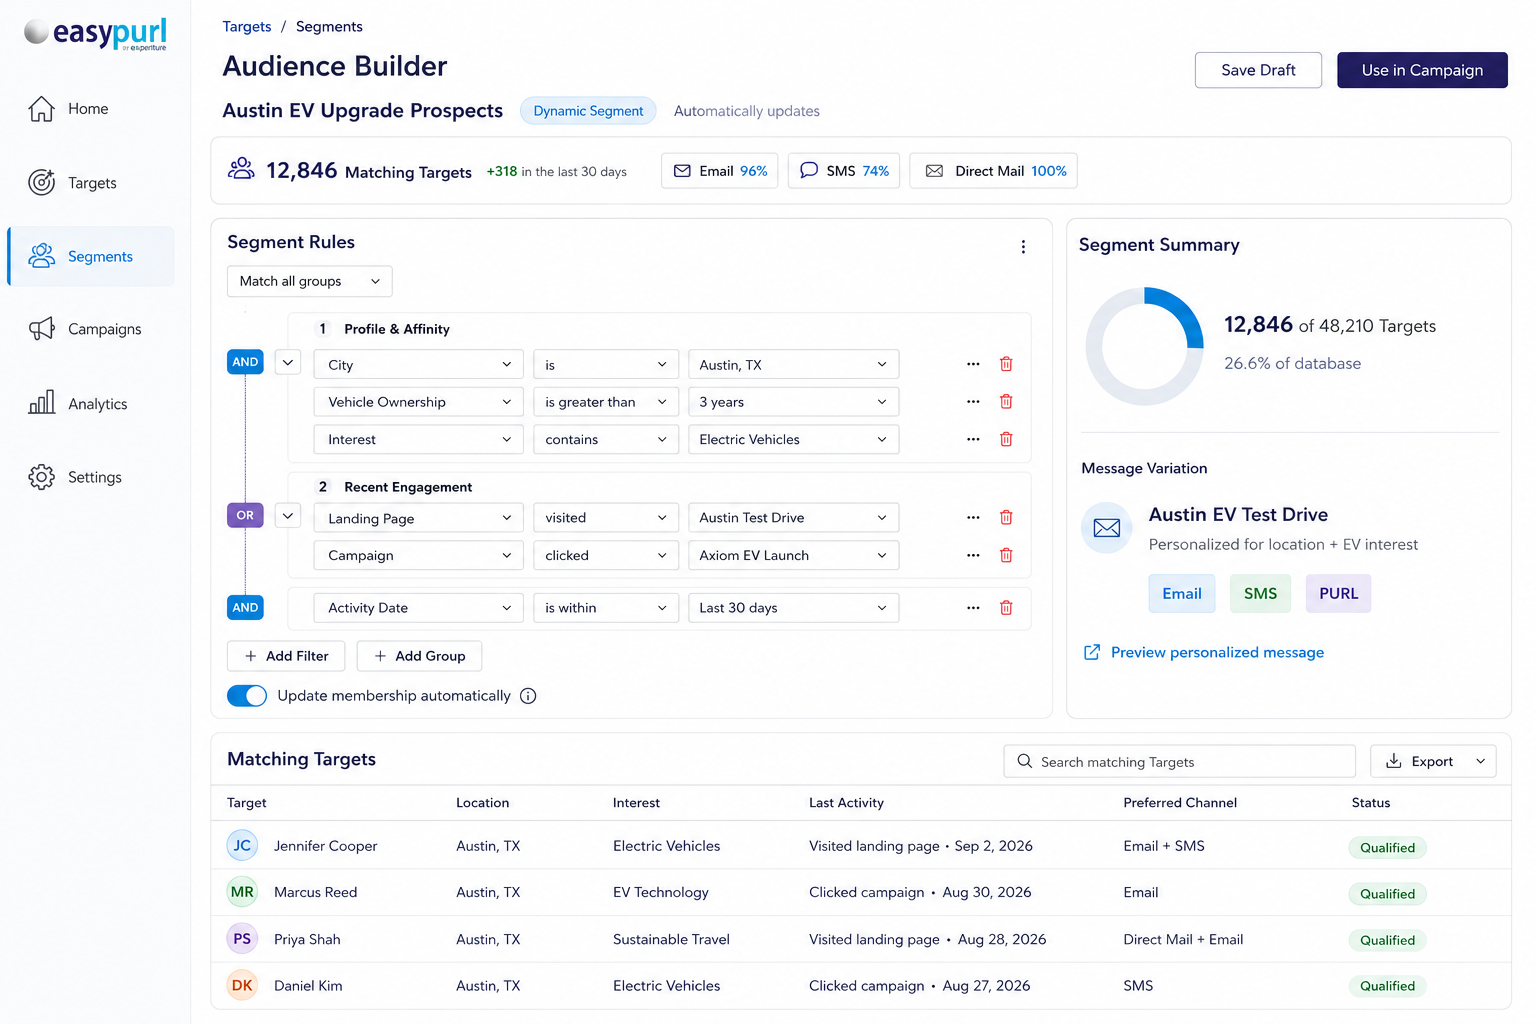Click the Search matching Targets field
This screenshot has height=1024, width=1536.
click(x=1180, y=761)
